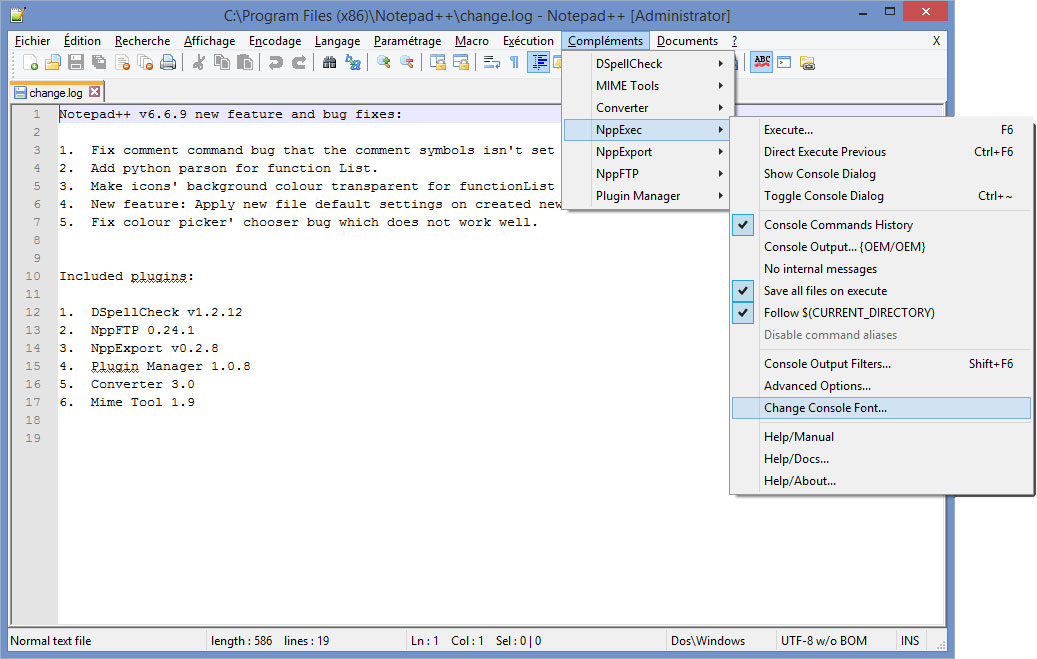Toggle the Word wrap toolbar icon
1037x659 pixels.
(x=491, y=63)
